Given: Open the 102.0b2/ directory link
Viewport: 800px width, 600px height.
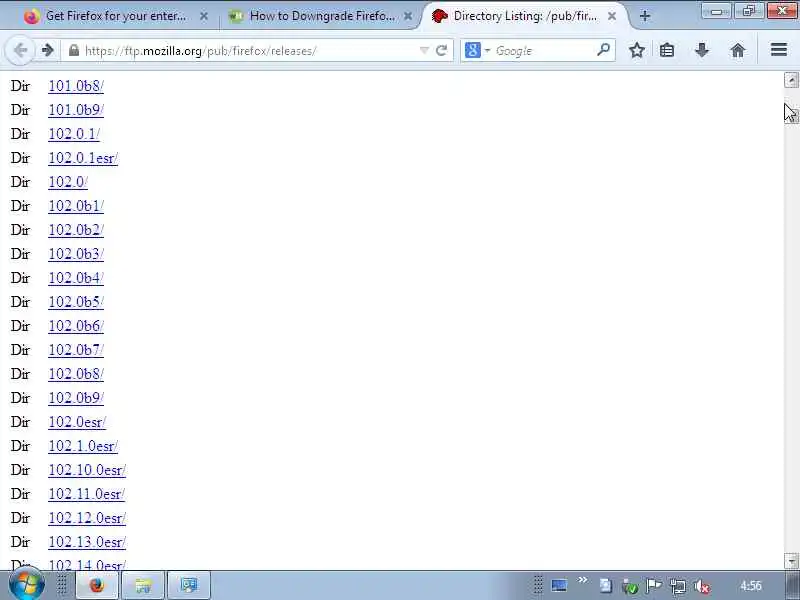Looking at the screenshot, I should coord(76,230).
